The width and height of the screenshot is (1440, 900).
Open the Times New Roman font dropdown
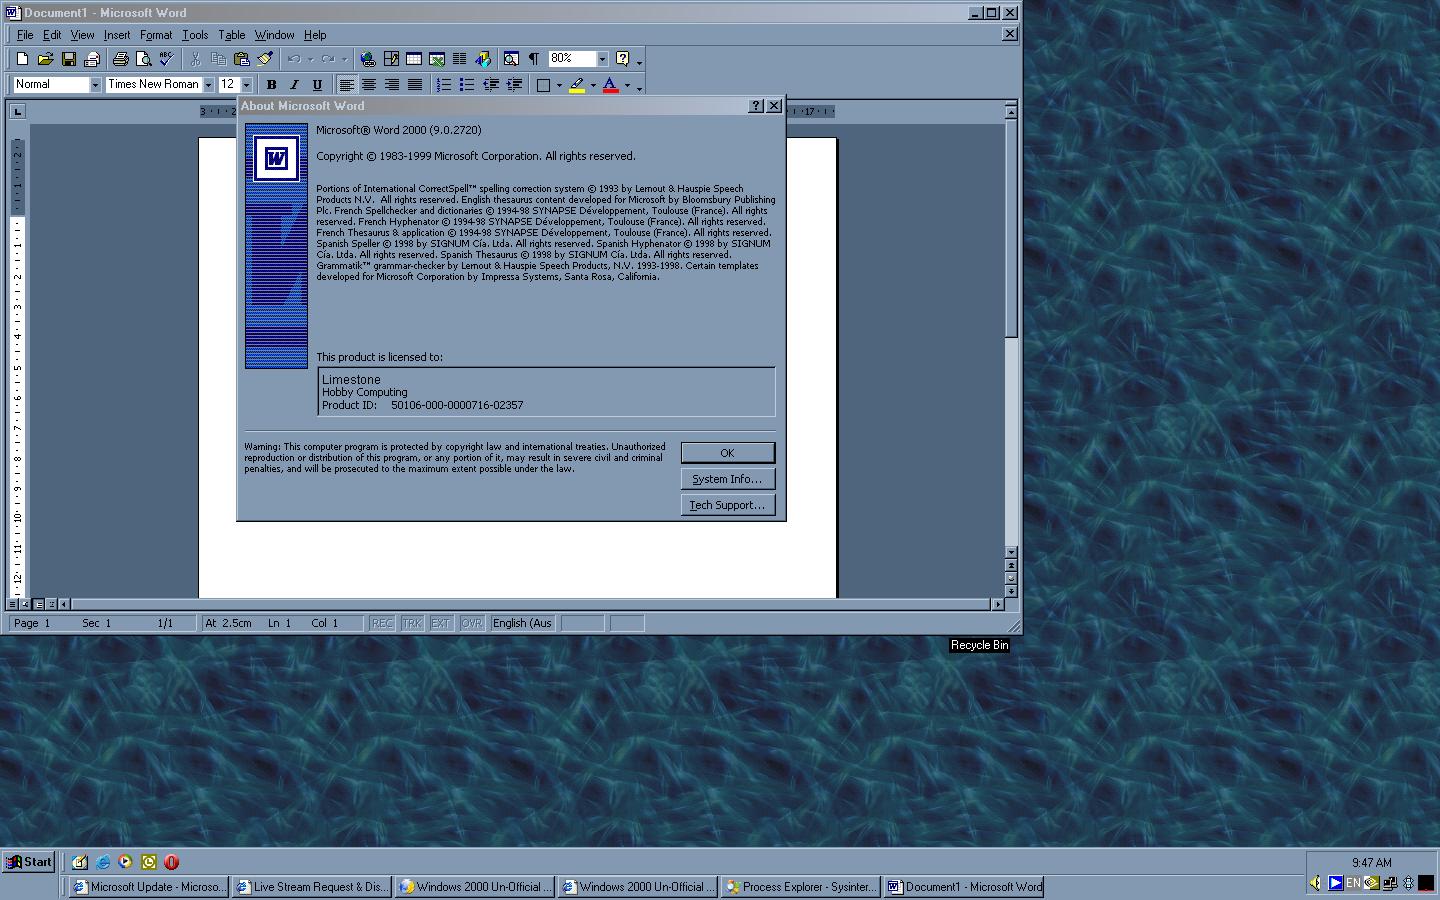[x=208, y=85]
